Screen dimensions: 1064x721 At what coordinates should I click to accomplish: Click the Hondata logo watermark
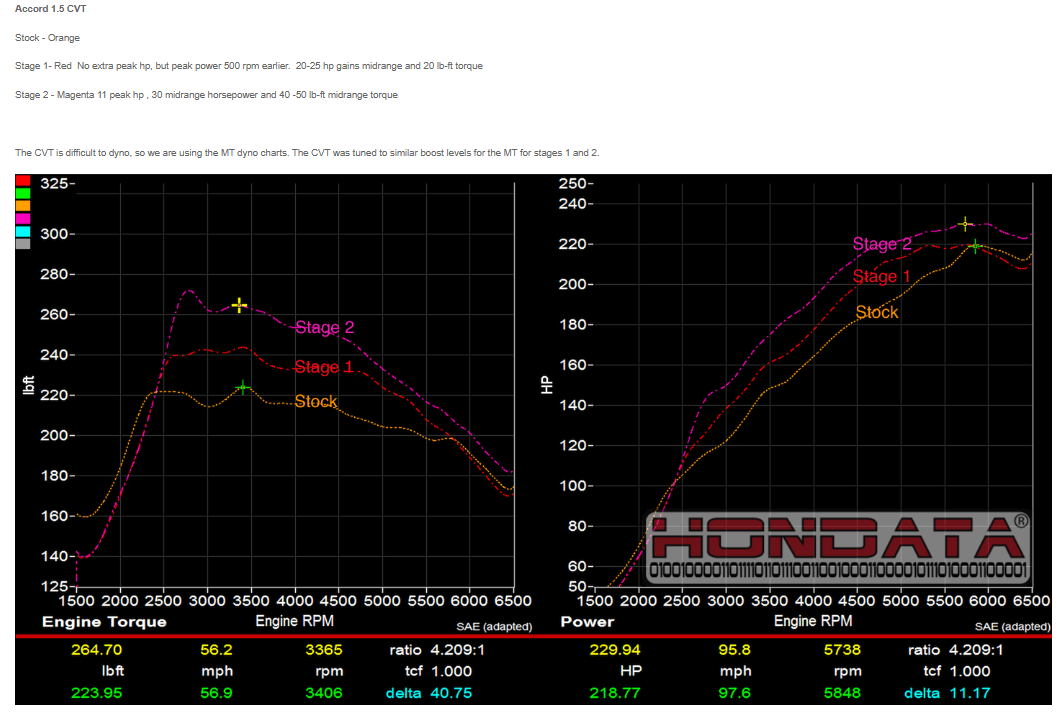(x=838, y=548)
